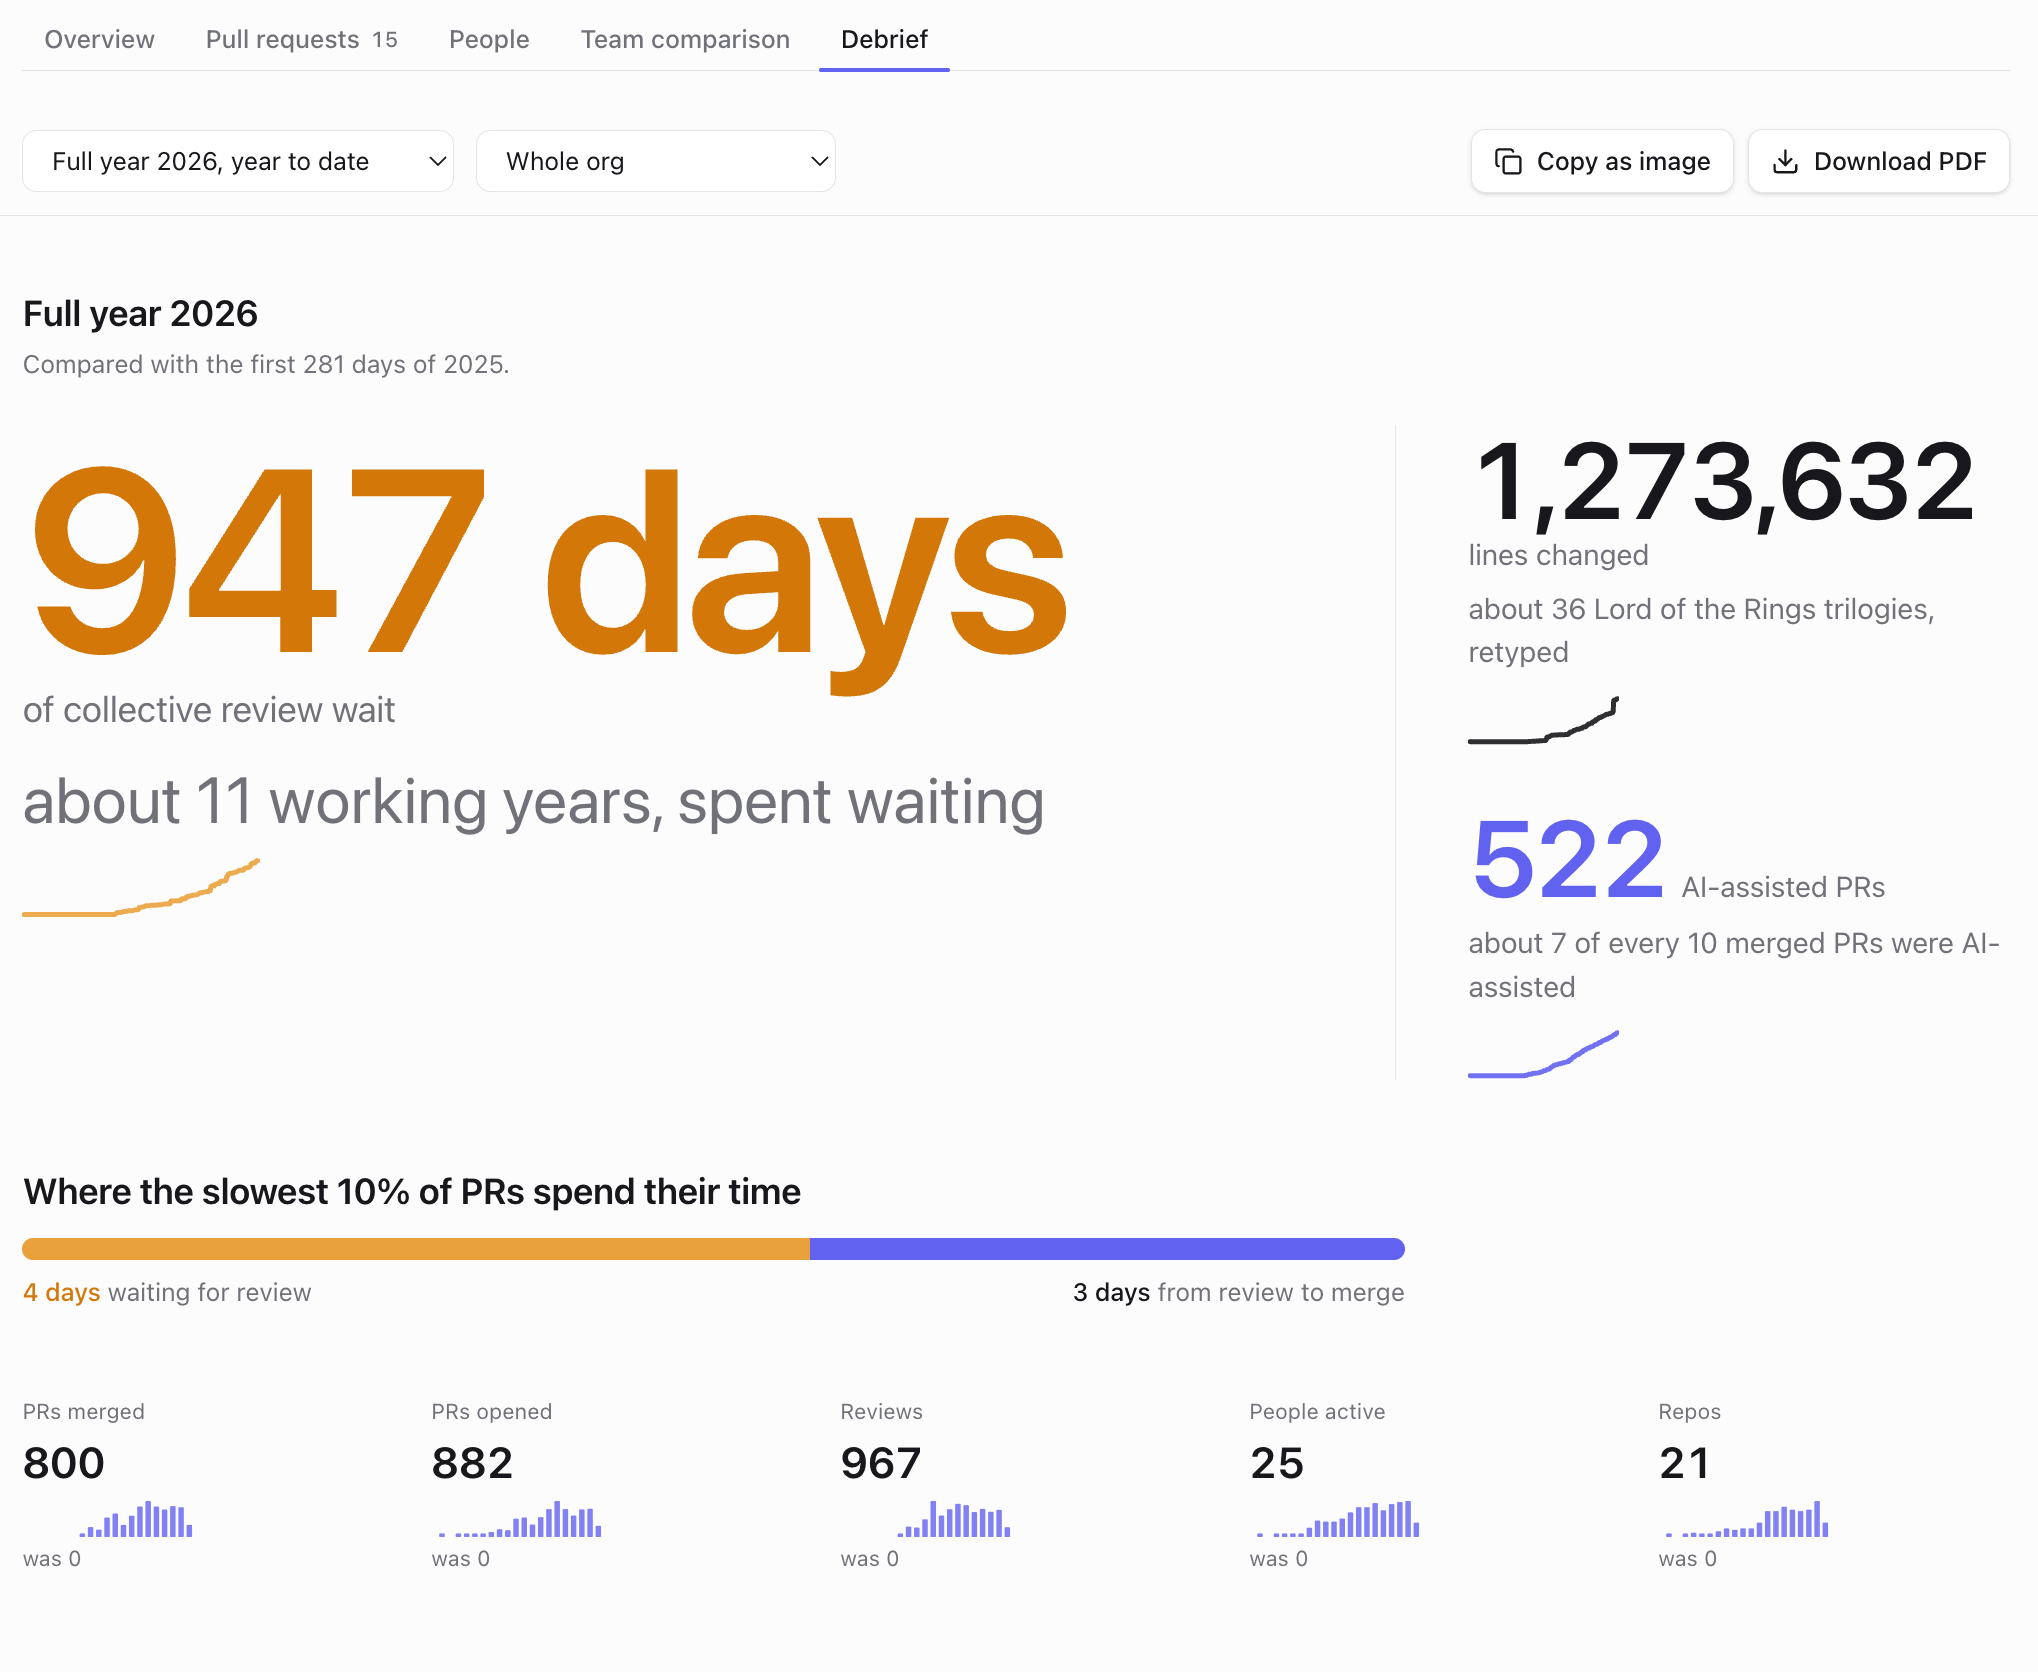Click the pull requests count badge 15
2038x1672 pixels.
click(x=385, y=40)
